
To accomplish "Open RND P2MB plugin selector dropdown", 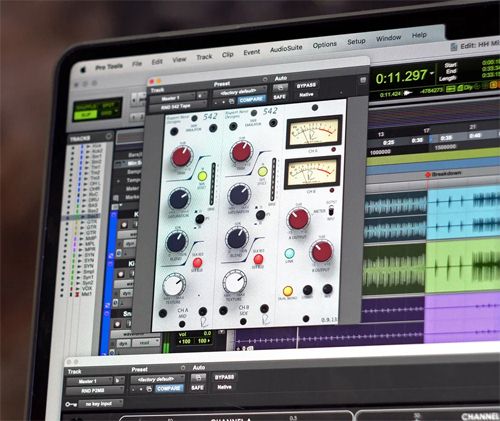I will click(95, 390).
